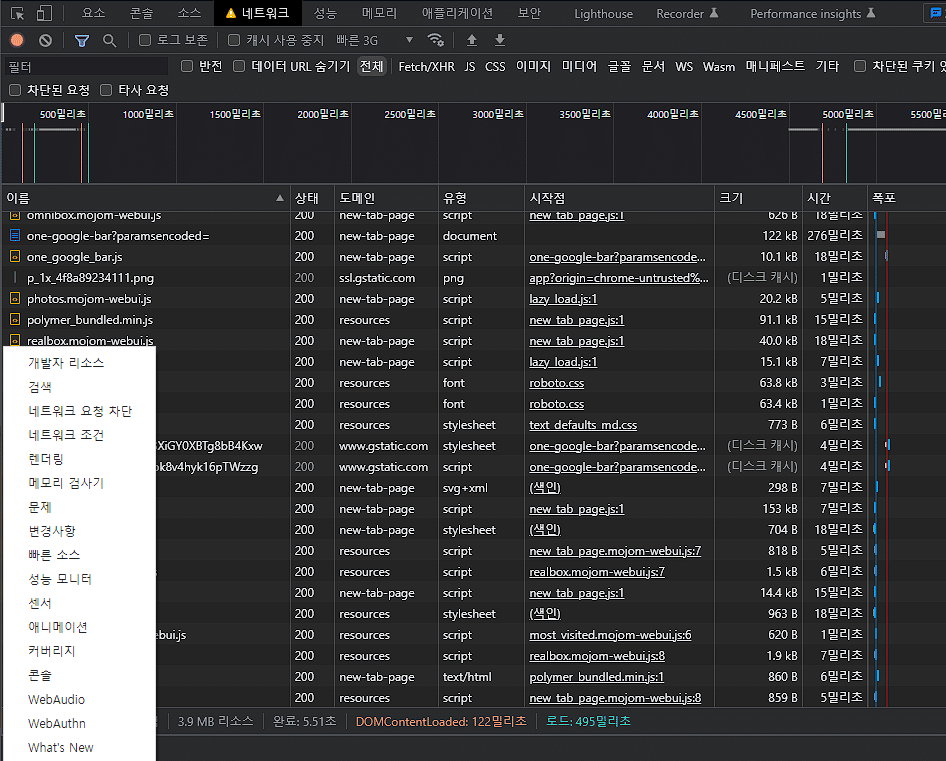The height and width of the screenshot is (761, 946).
Task: Click the 로드: 495밀리초 status text
Action: (588, 721)
